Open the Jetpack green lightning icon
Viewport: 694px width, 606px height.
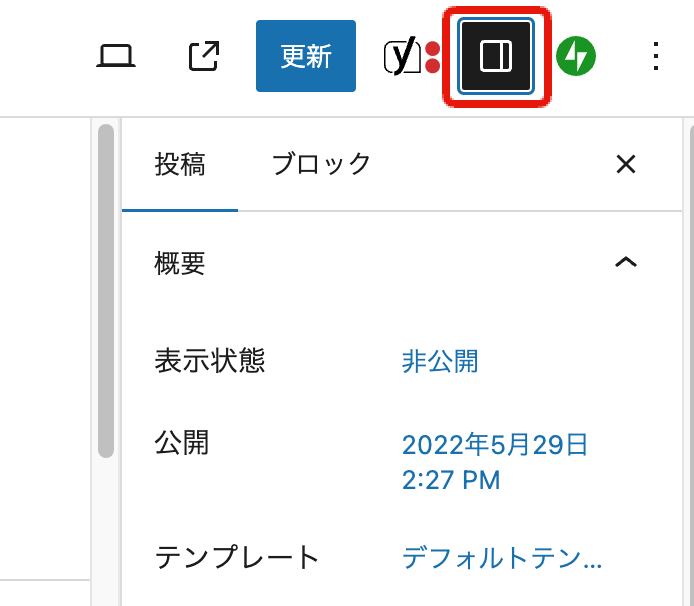pyautogui.click(x=576, y=56)
